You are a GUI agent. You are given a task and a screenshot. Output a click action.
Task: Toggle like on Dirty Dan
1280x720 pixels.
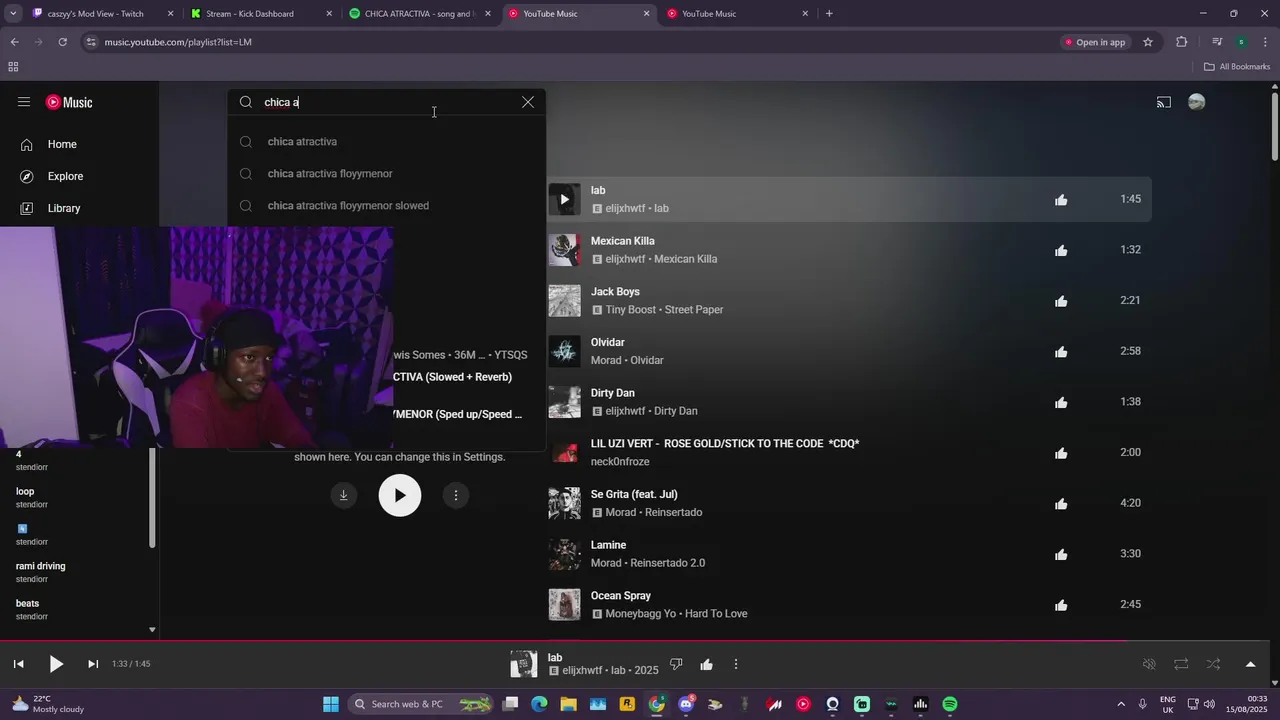(x=1061, y=402)
